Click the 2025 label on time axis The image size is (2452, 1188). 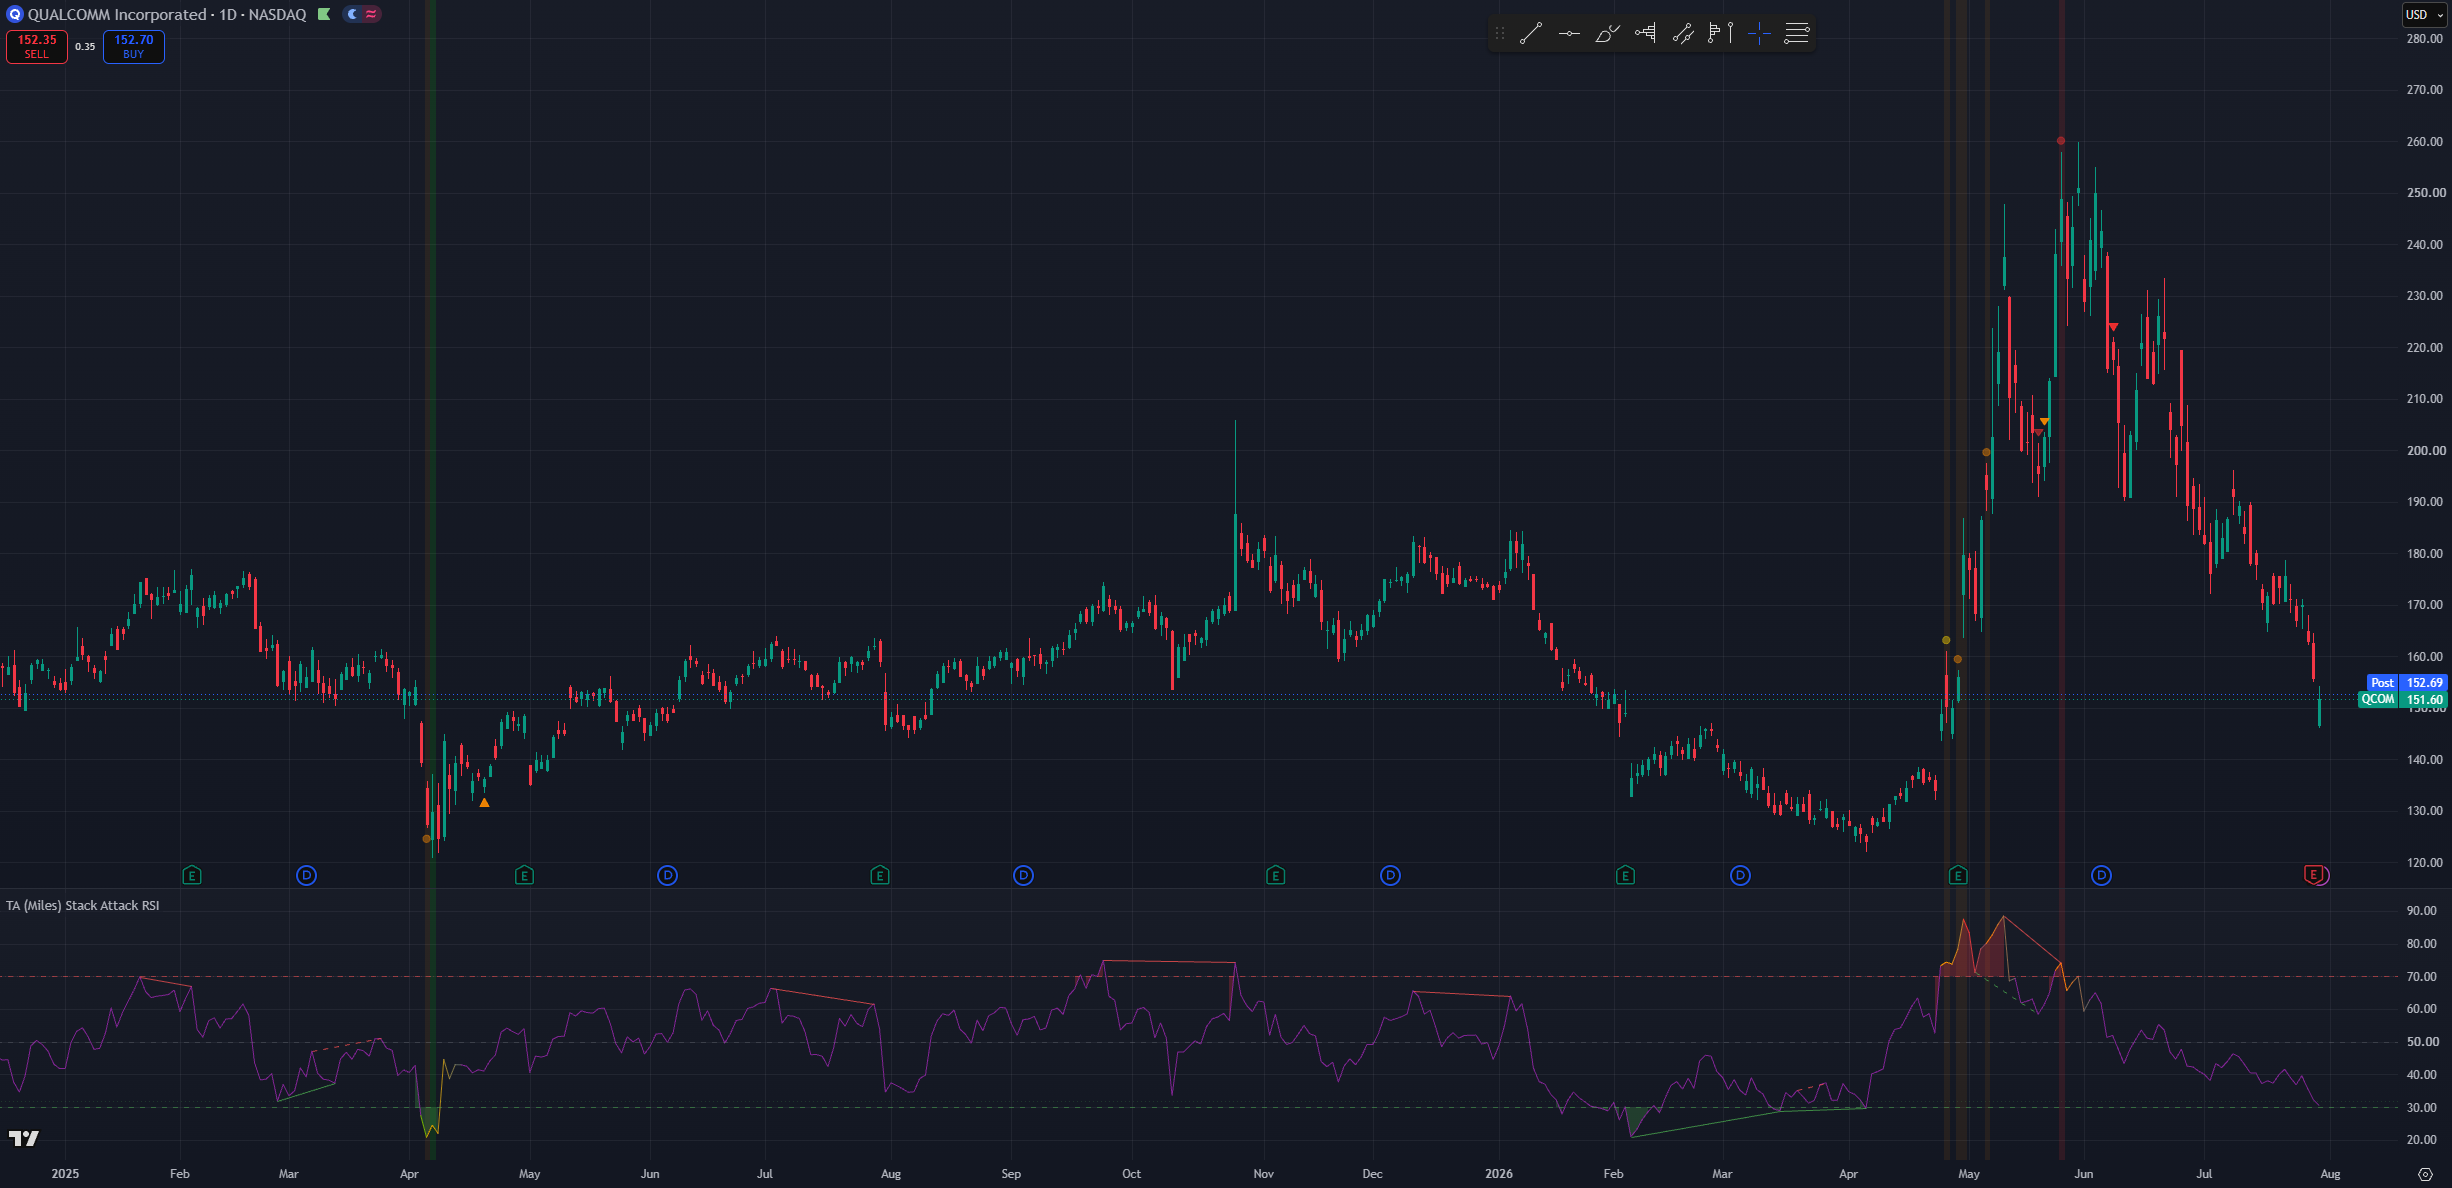coord(65,1174)
